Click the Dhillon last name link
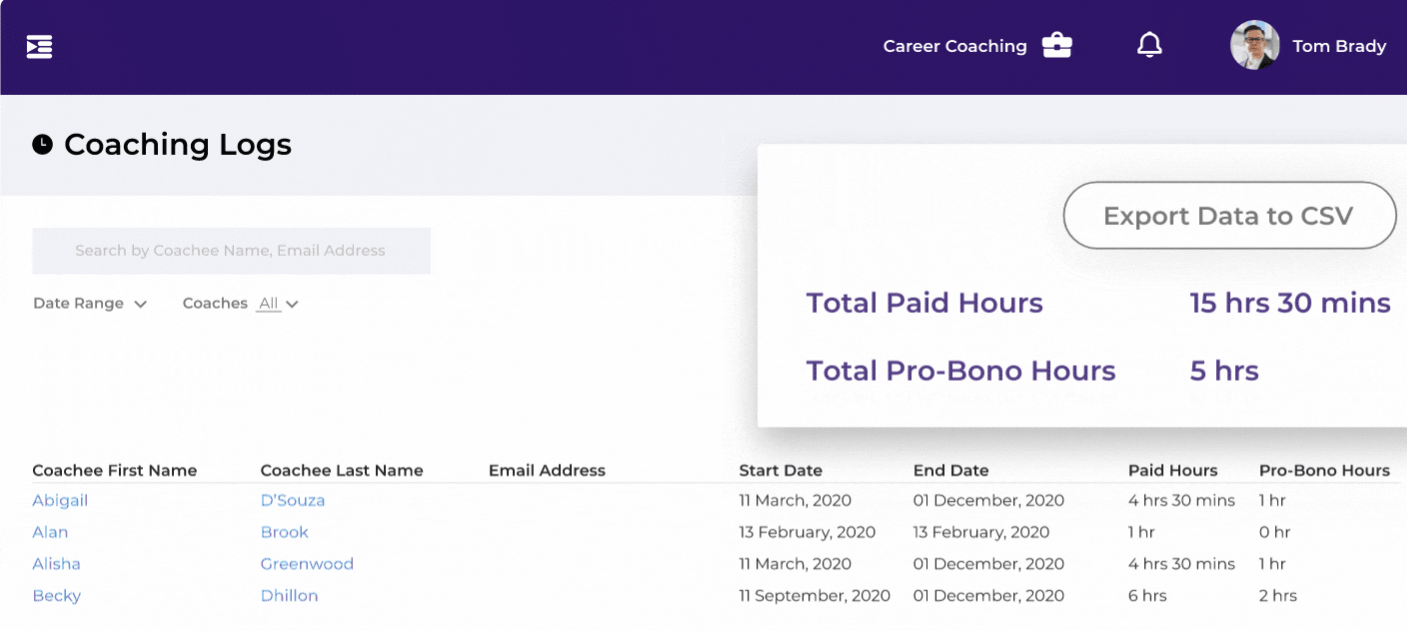Screen dimensions: 1407x631 coord(289,596)
